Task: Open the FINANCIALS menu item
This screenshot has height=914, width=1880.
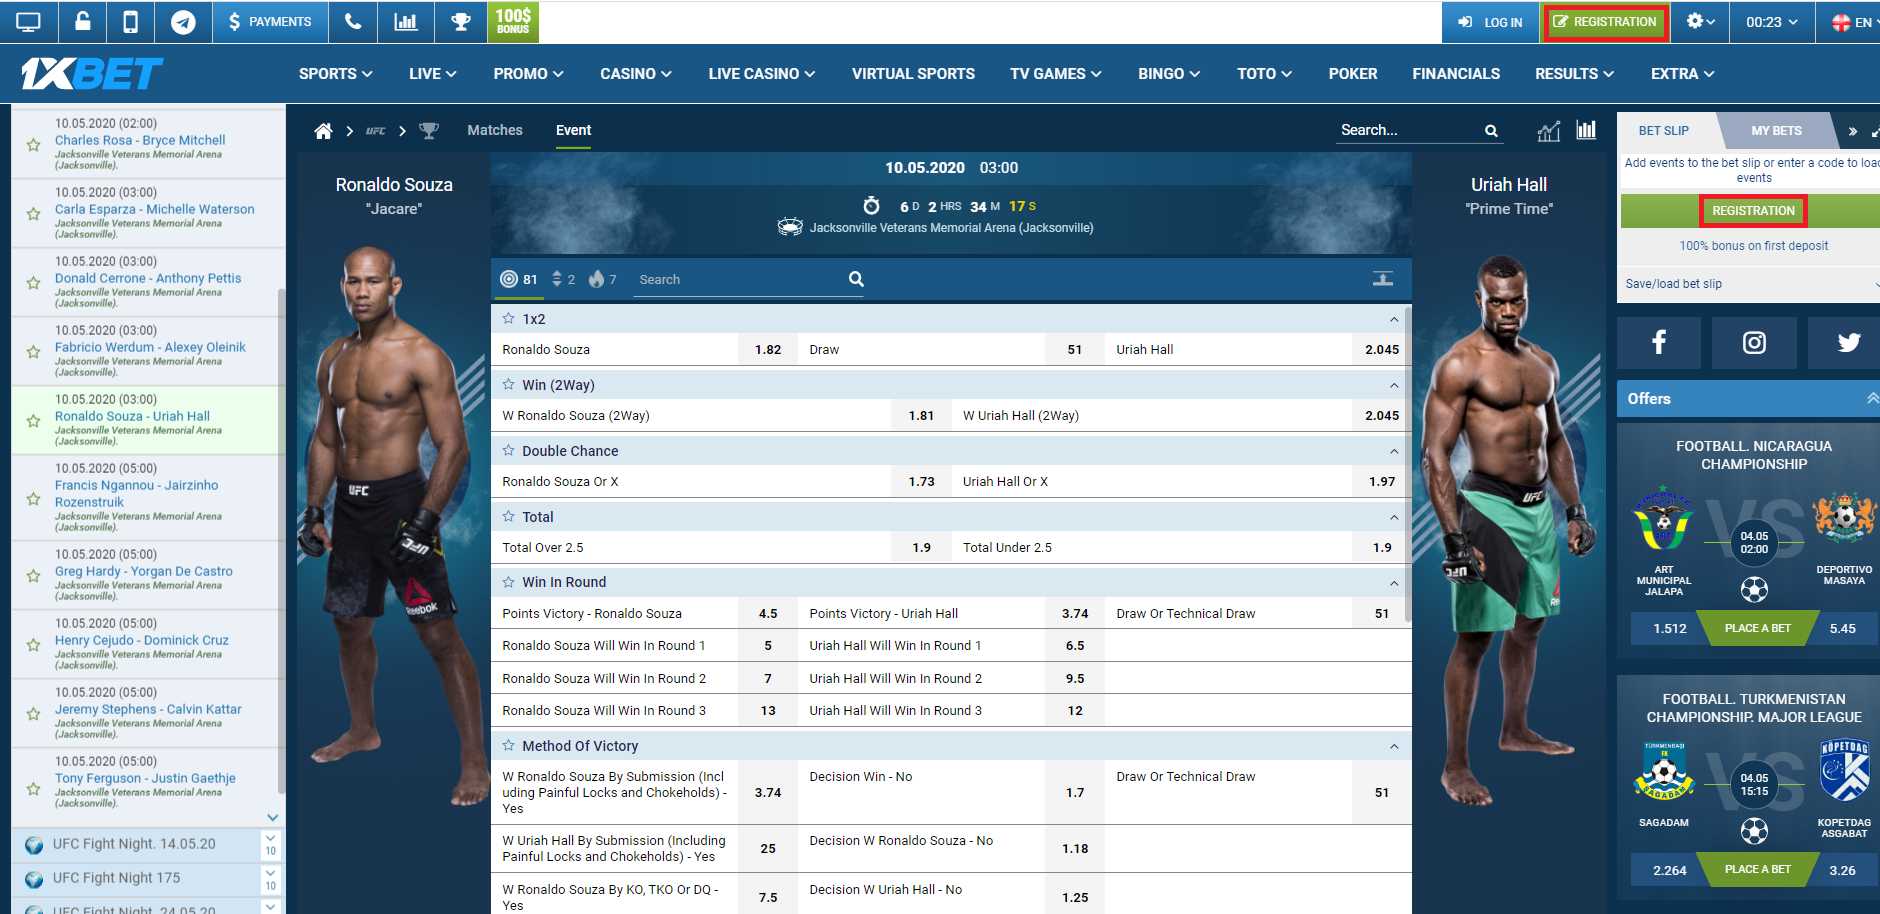Action: click(x=1456, y=74)
